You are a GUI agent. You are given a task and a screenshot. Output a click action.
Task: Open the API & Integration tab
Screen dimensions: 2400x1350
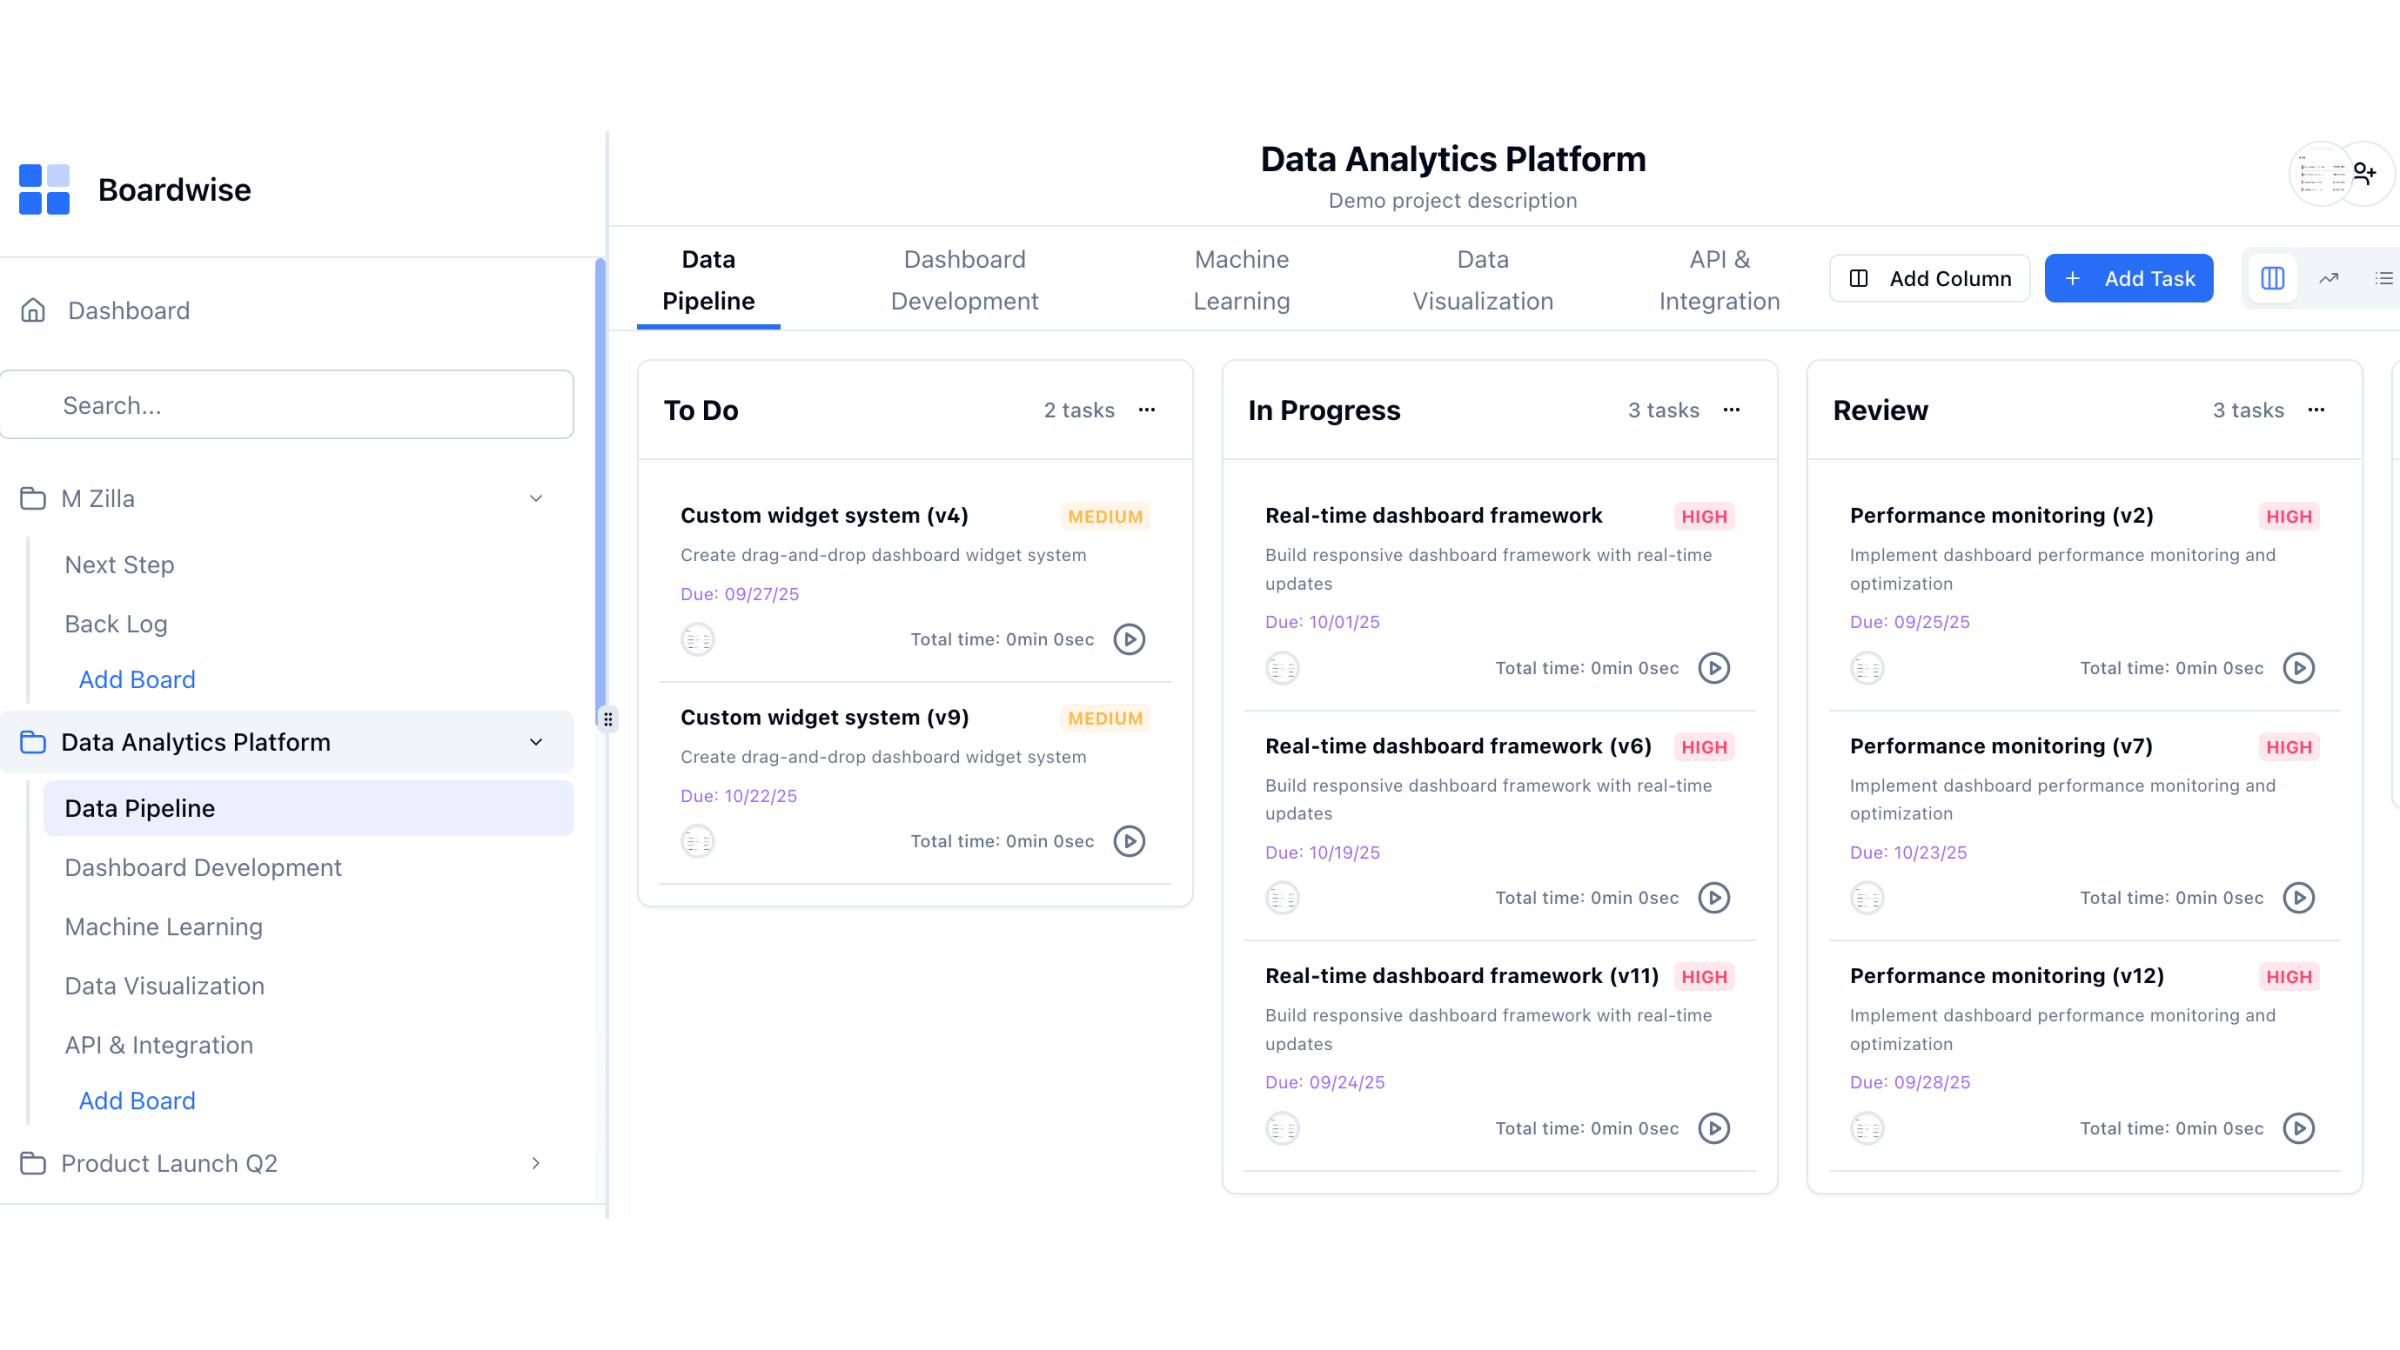tap(1719, 280)
